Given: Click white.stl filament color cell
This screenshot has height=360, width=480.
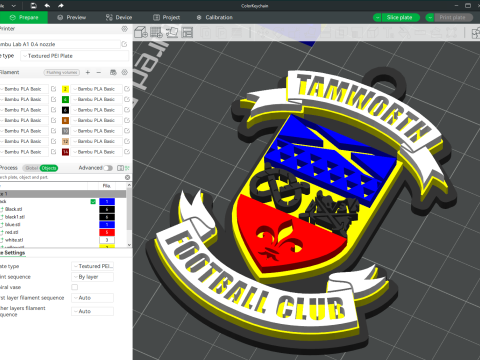Looking at the screenshot, I should tap(107, 240).
